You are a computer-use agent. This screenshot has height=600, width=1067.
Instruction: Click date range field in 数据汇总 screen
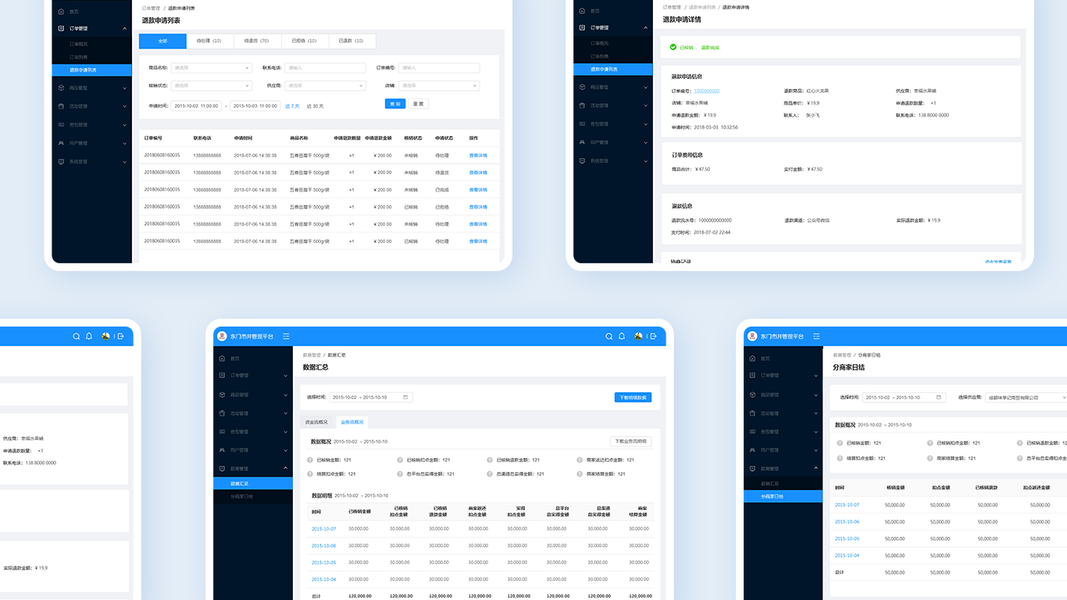371,397
